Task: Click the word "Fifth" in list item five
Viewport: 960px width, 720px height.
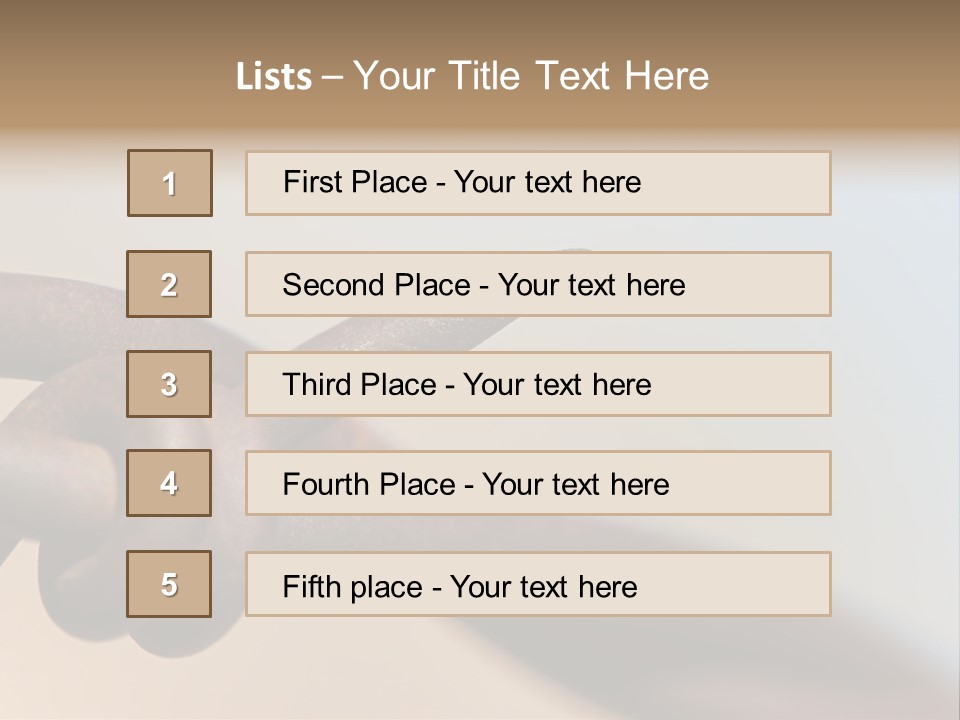Action: pos(312,586)
